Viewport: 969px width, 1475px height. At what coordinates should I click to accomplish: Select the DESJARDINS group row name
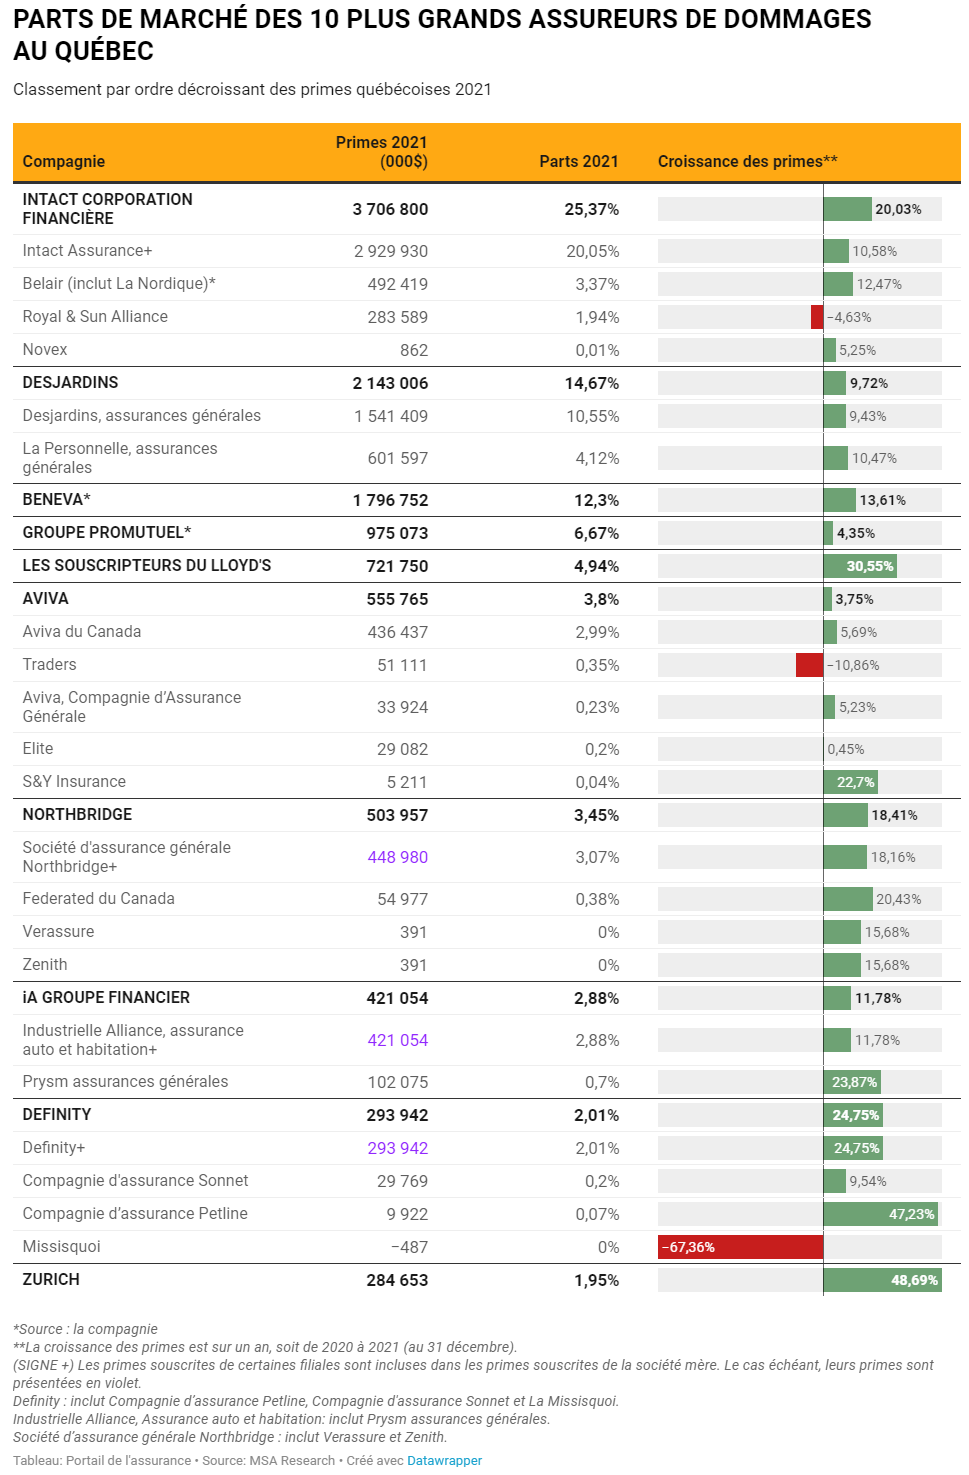(70, 383)
